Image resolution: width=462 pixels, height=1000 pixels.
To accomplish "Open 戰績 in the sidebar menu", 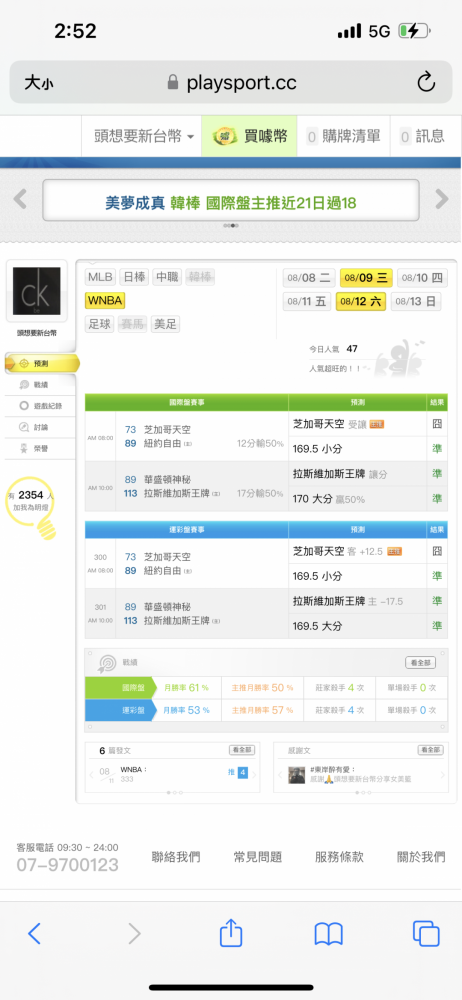I will click(40, 385).
